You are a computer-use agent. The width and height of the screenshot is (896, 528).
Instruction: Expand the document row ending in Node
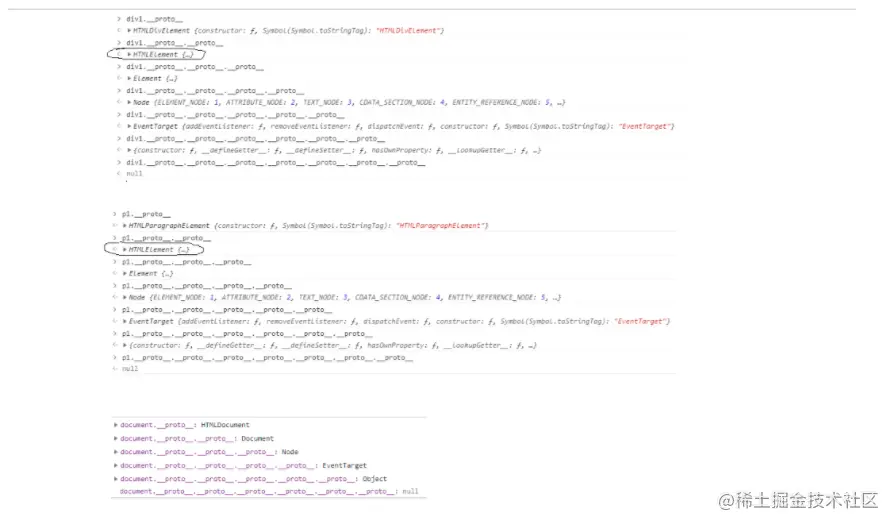coord(115,452)
